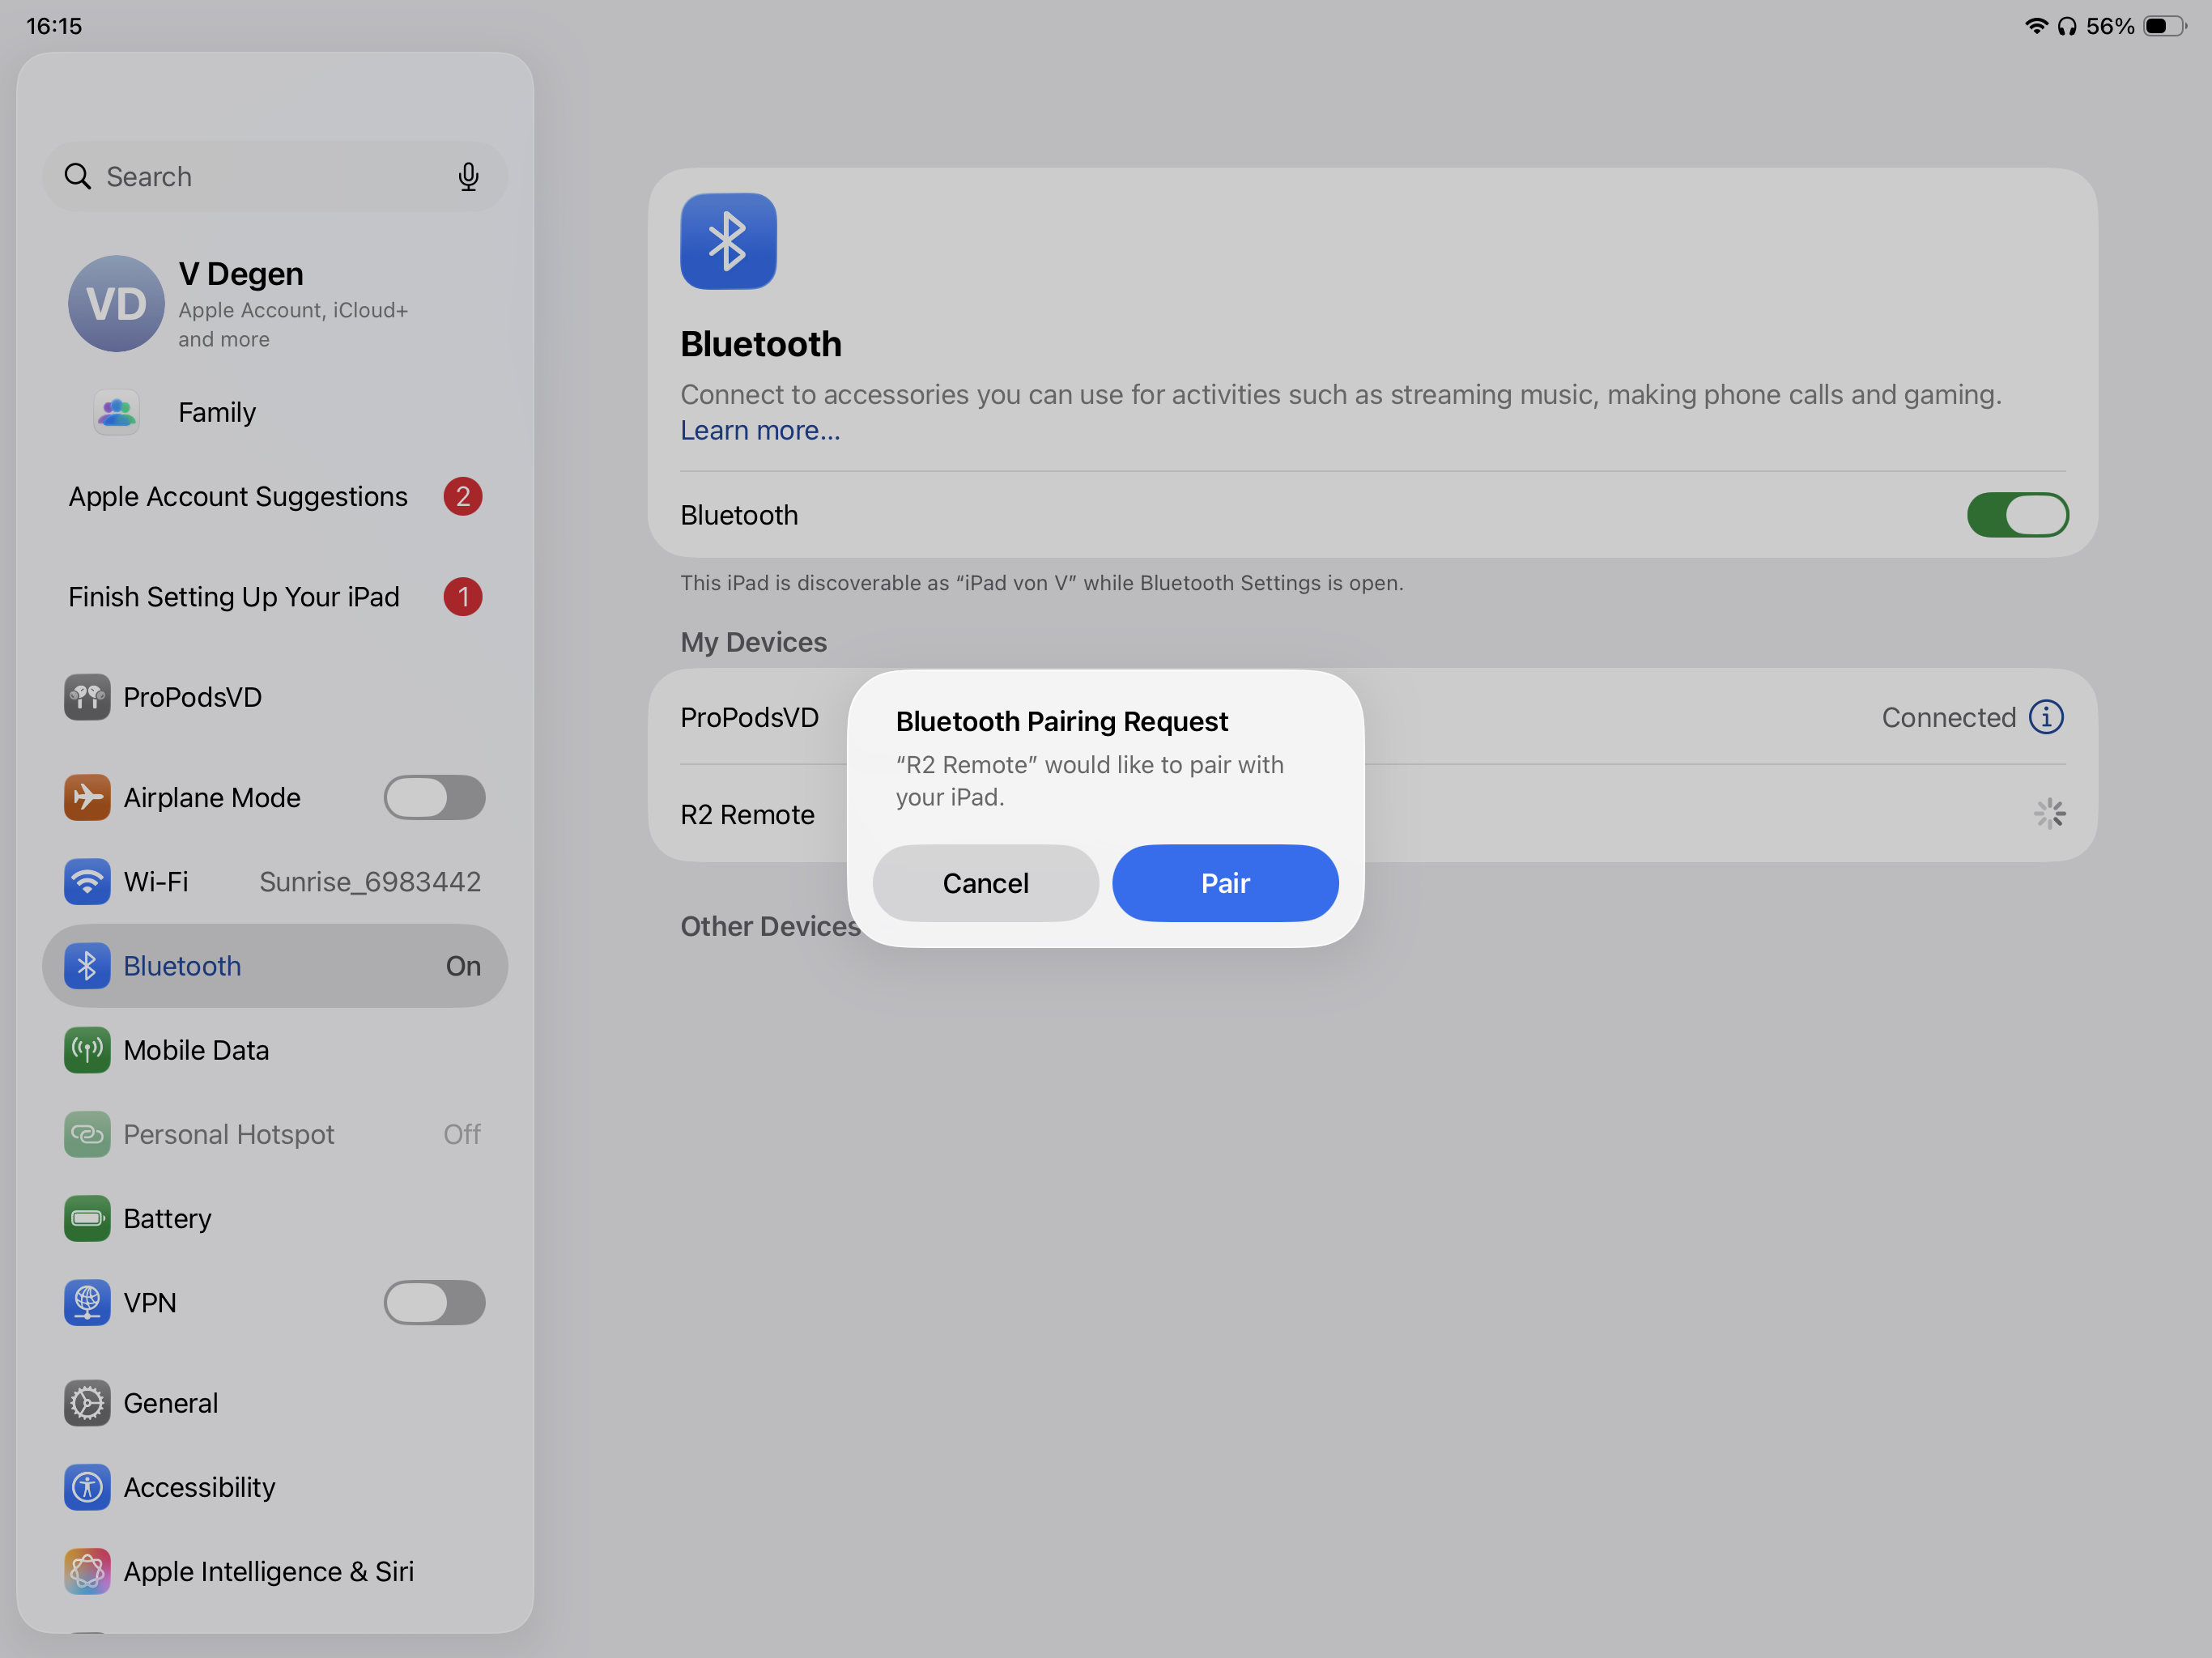Tap the green Battery icon

pyautogui.click(x=87, y=1218)
